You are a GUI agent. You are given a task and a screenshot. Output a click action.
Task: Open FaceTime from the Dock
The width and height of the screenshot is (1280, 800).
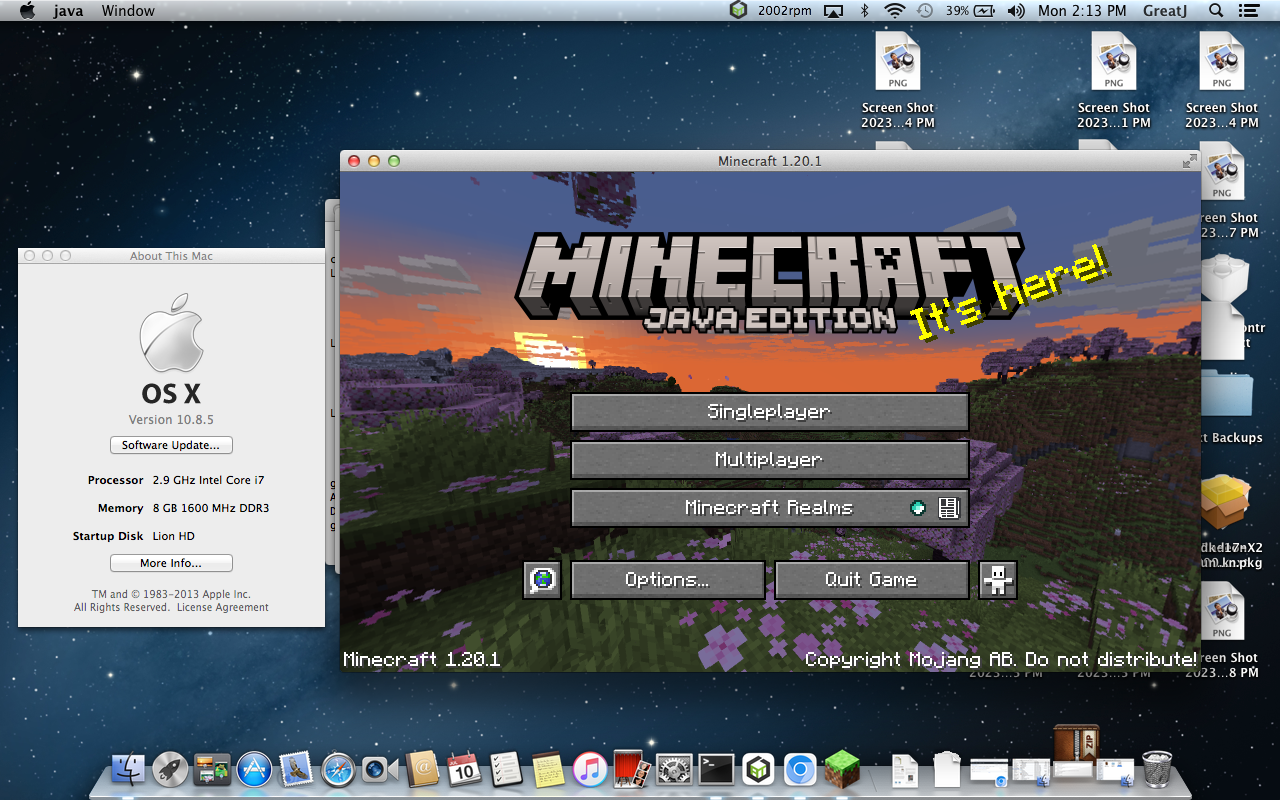381,770
